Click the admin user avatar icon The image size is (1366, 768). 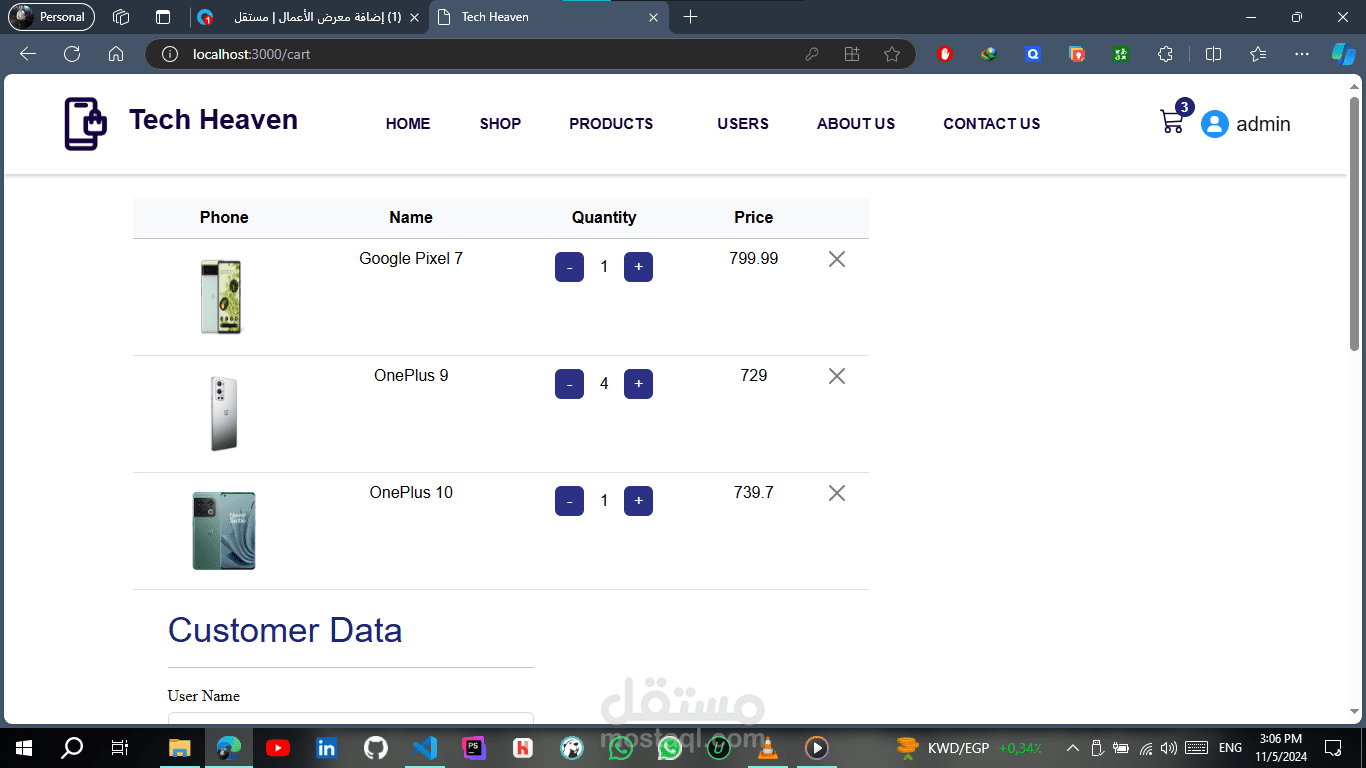coord(1214,124)
